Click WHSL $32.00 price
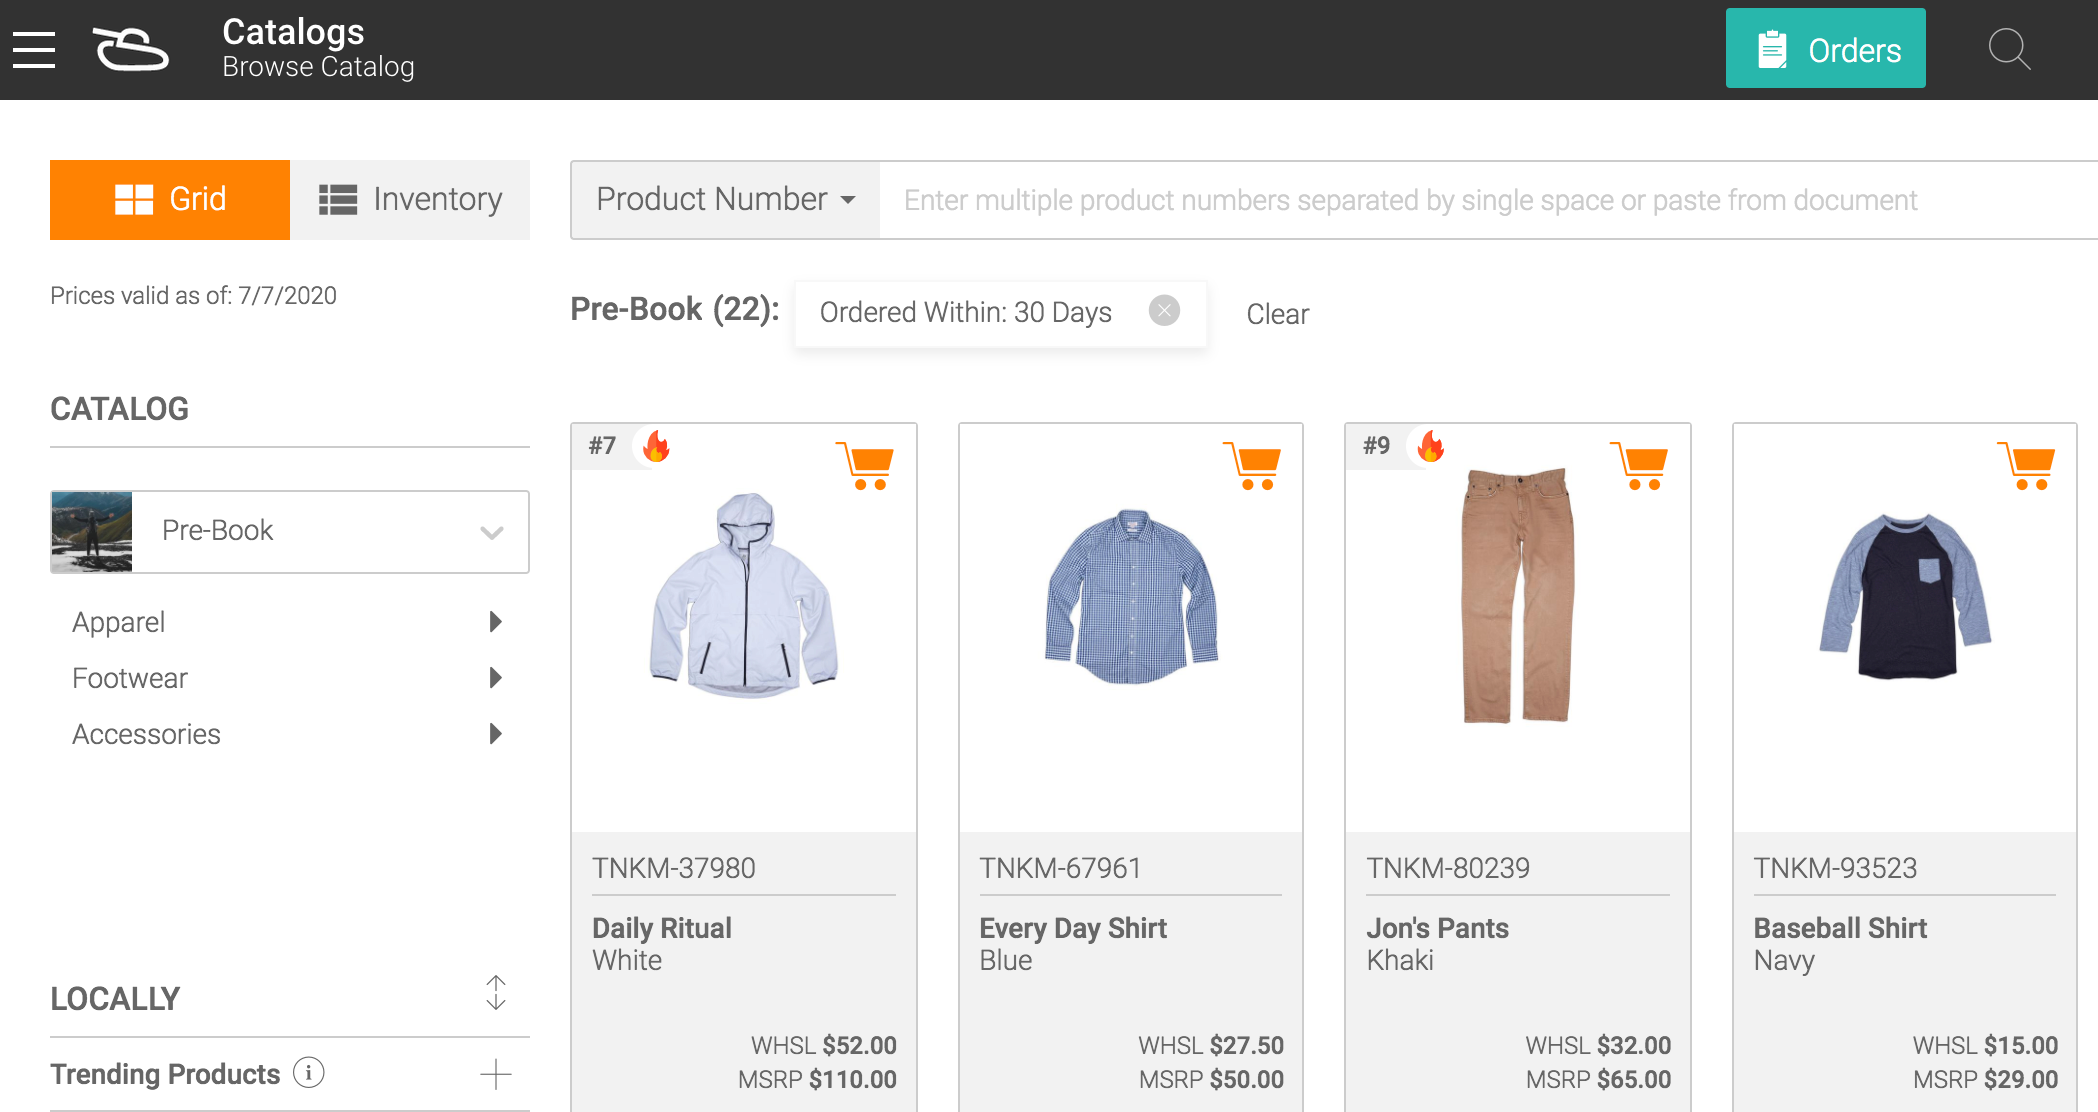The width and height of the screenshot is (2098, 1112). coord(1598,1046)
